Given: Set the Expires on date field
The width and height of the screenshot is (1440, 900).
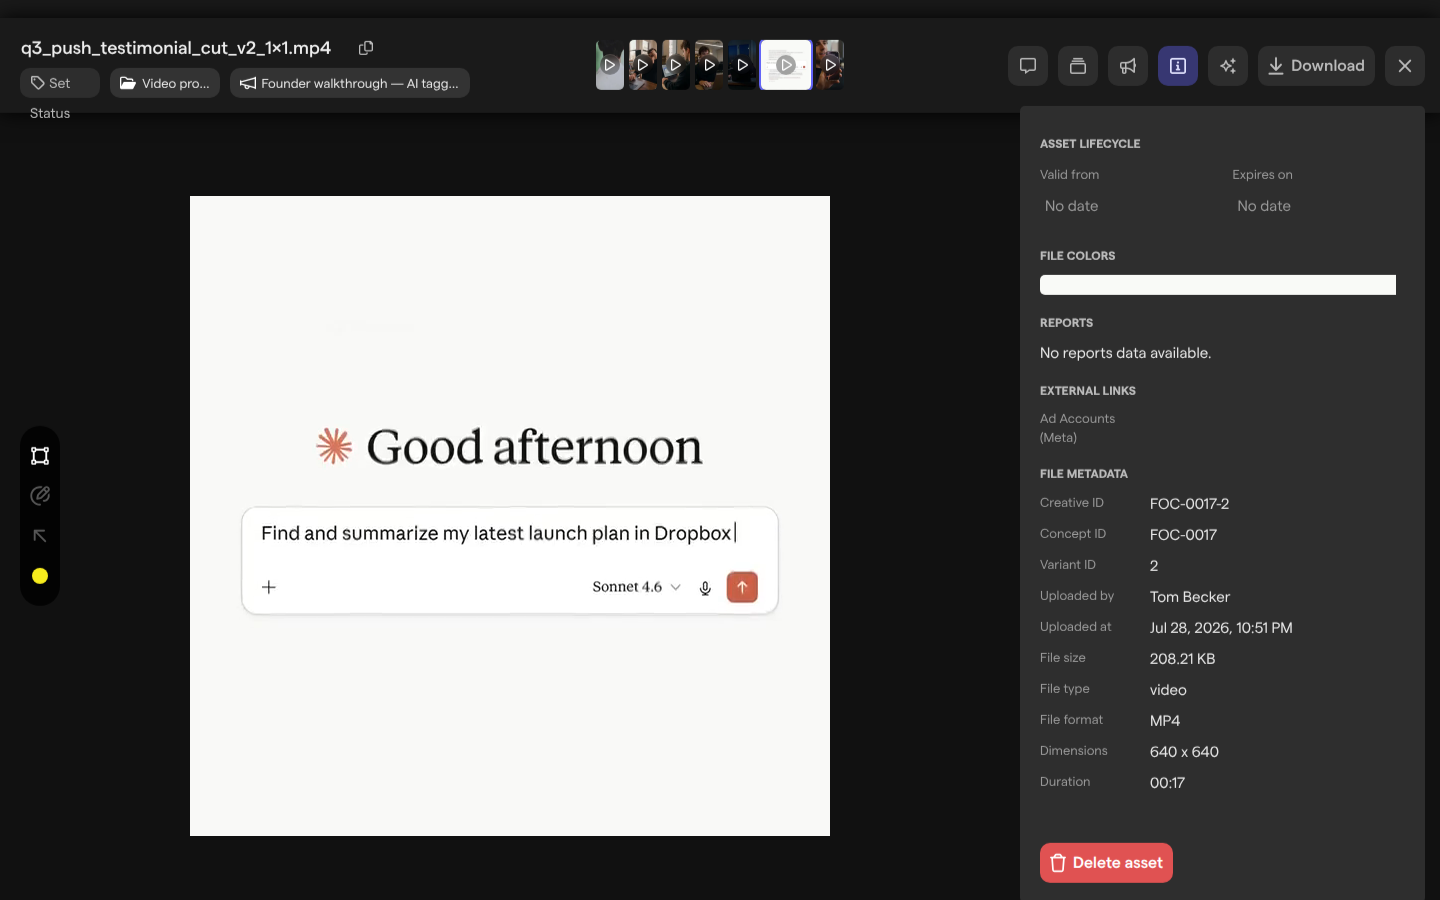Looking at the screenshot, I should coord(1264,206).
